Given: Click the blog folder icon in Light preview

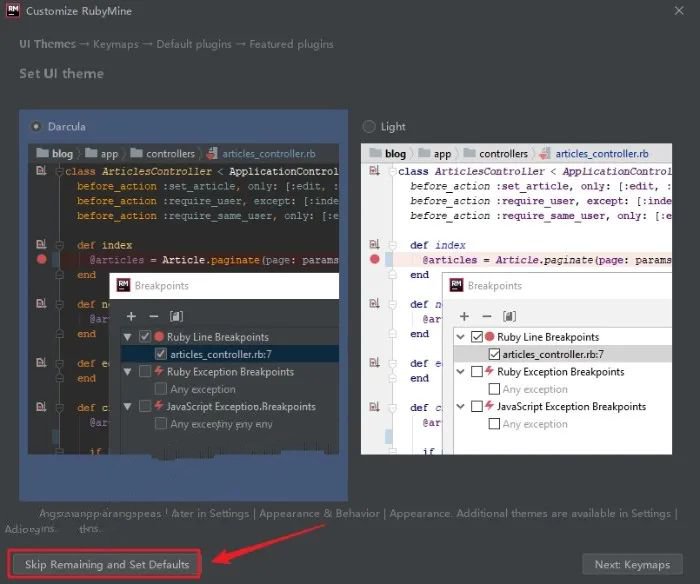Looking at the screenshot, I should pyautogui.click(x=376, y=153).
